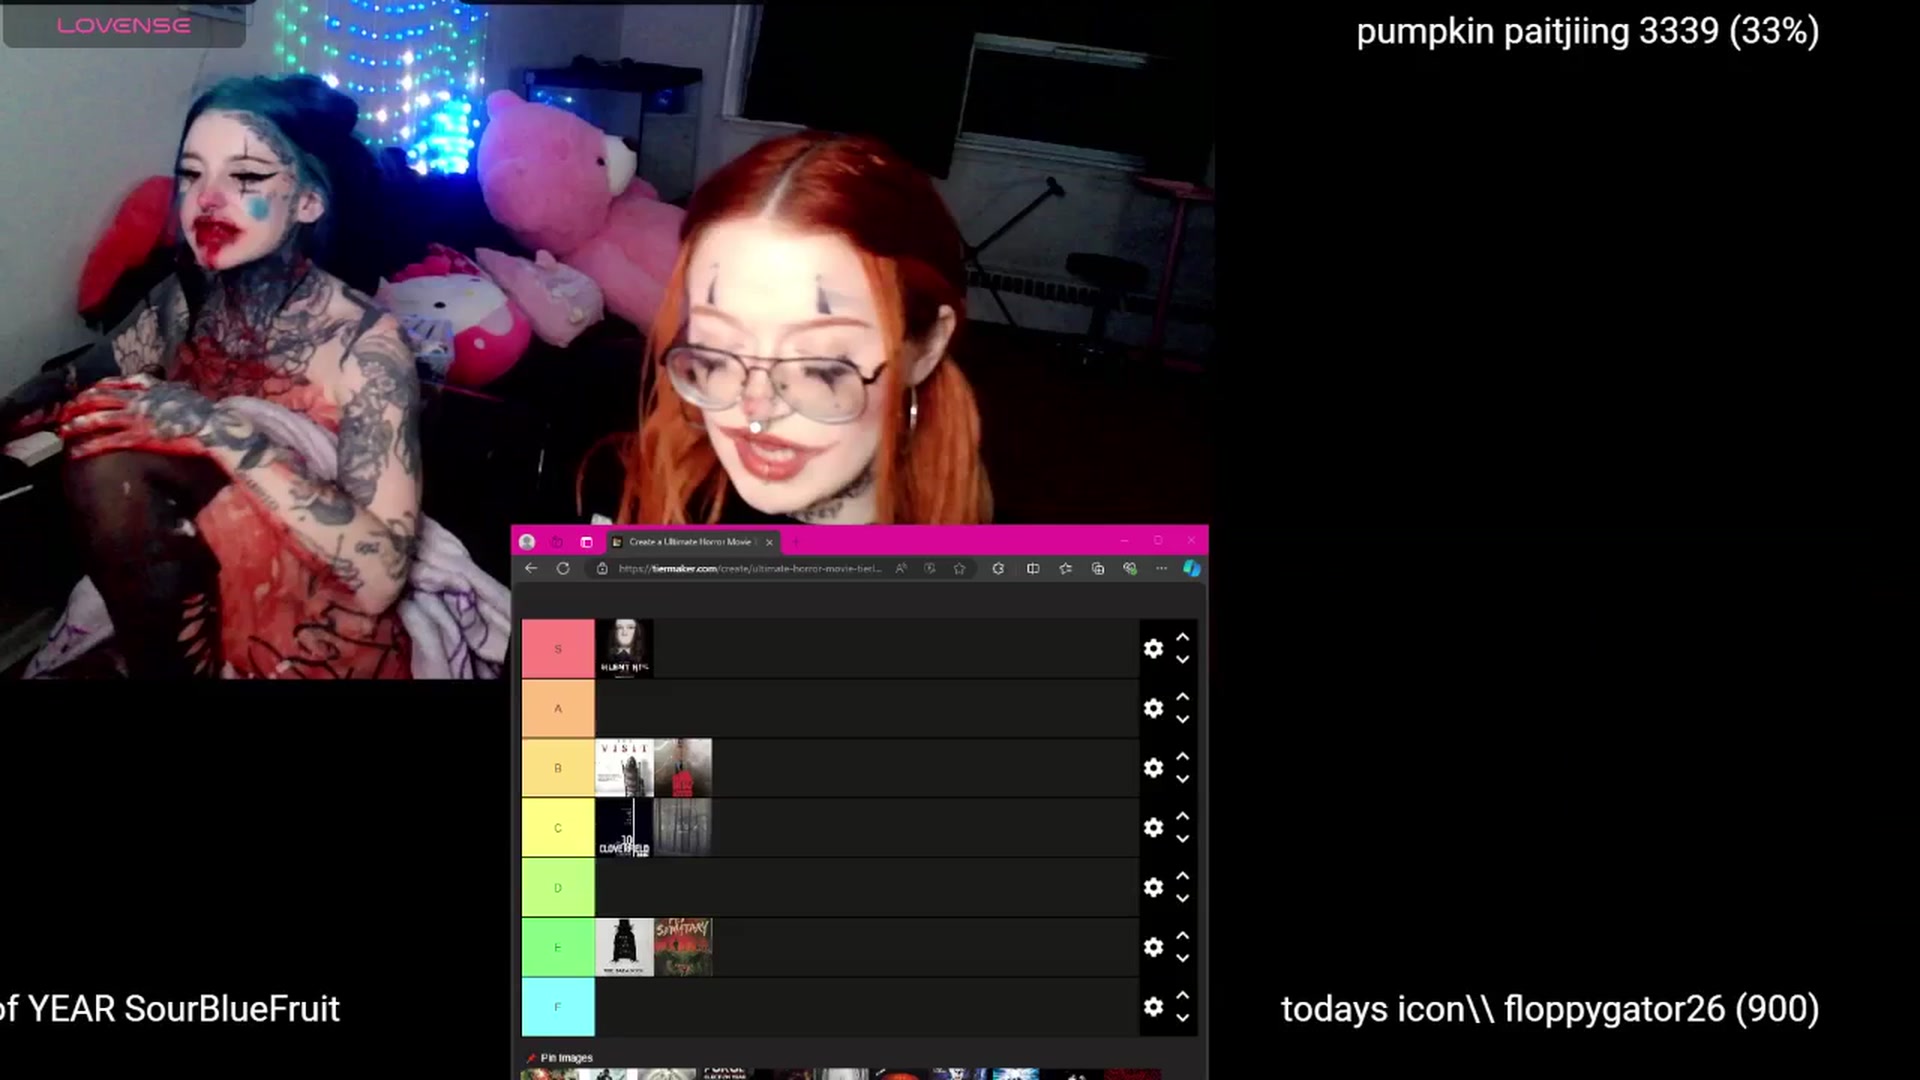This screenshot has width=1920, height=1080.
Task: Open settings gear for the B tier row
Action: (1153, 768)
